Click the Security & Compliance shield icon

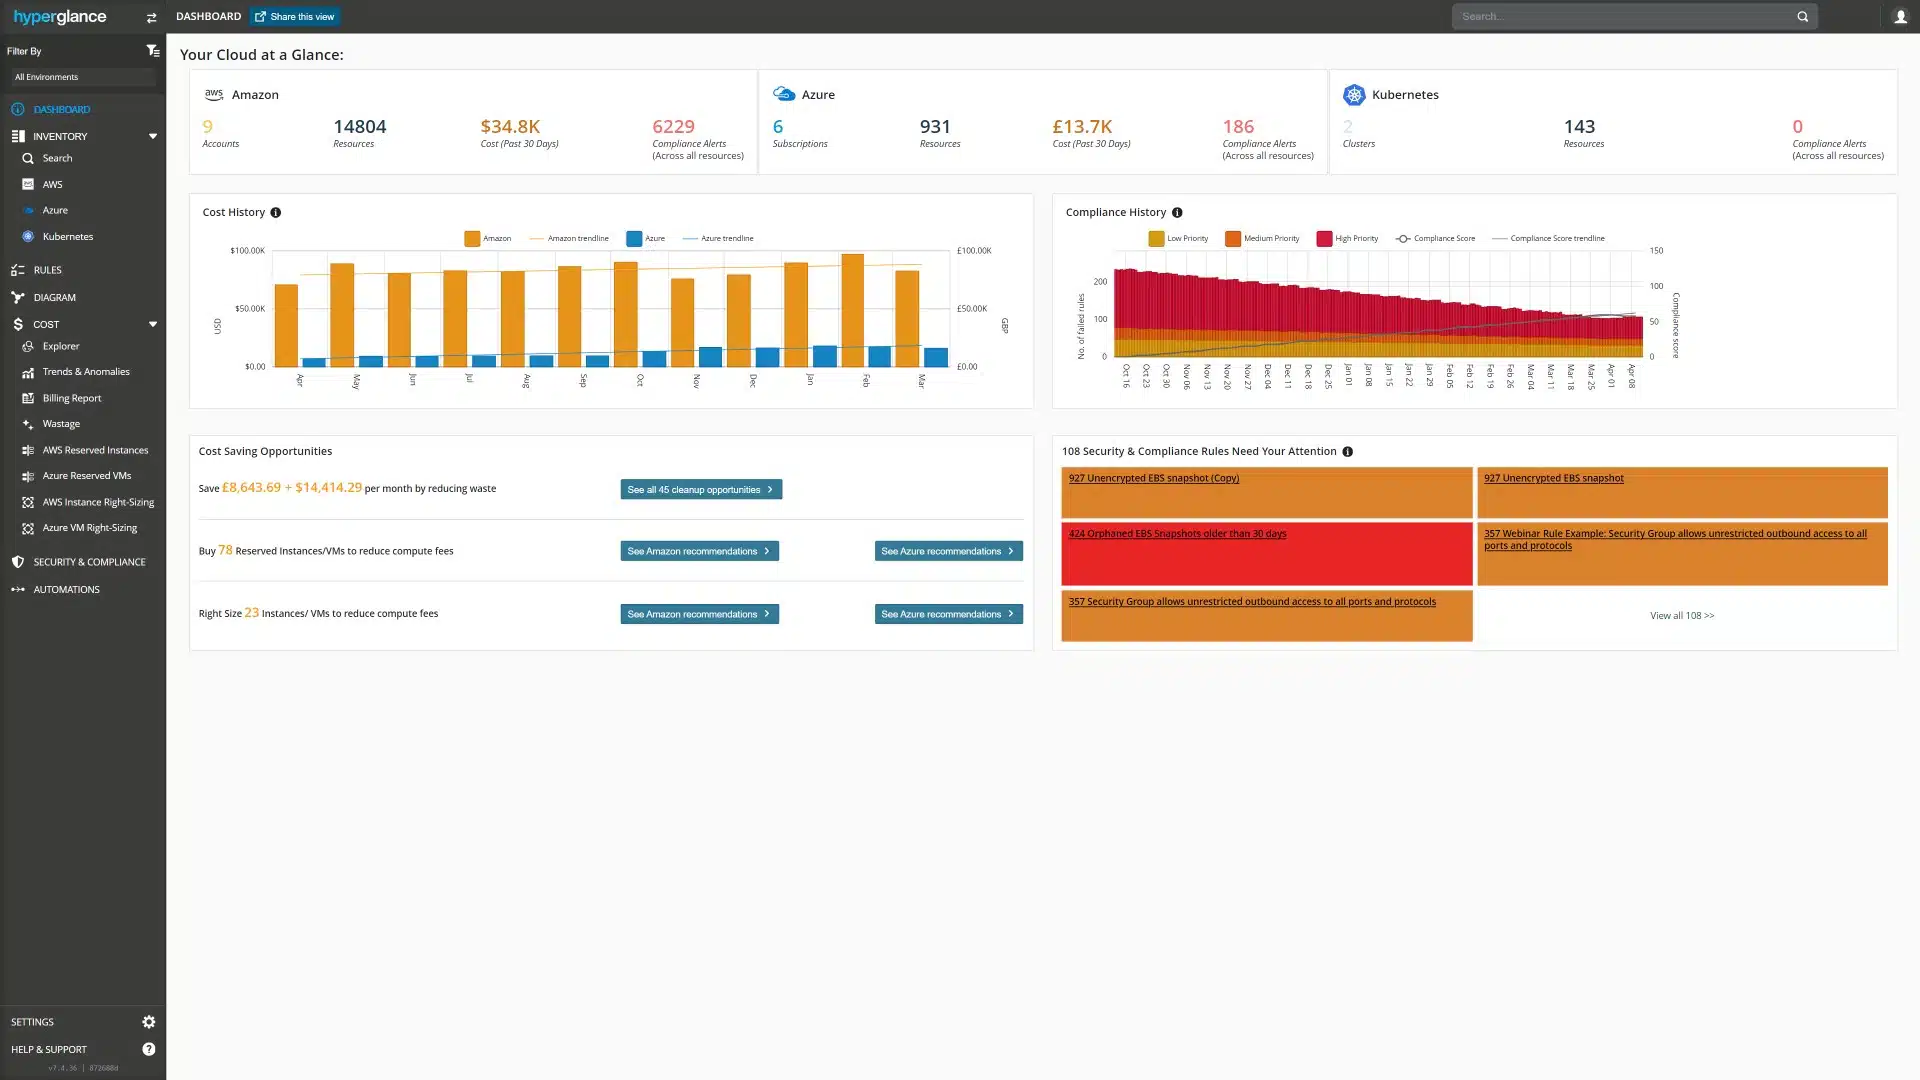point(18,562)
